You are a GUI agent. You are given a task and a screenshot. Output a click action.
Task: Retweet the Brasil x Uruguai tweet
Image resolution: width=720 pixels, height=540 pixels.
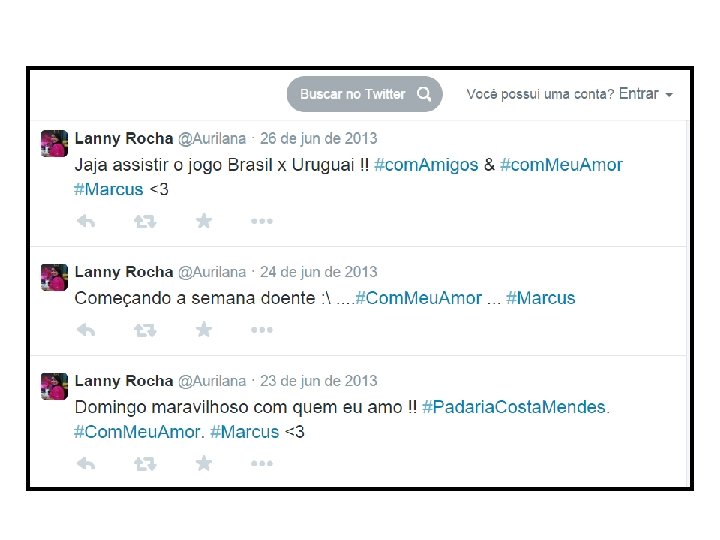pos(145,222)
